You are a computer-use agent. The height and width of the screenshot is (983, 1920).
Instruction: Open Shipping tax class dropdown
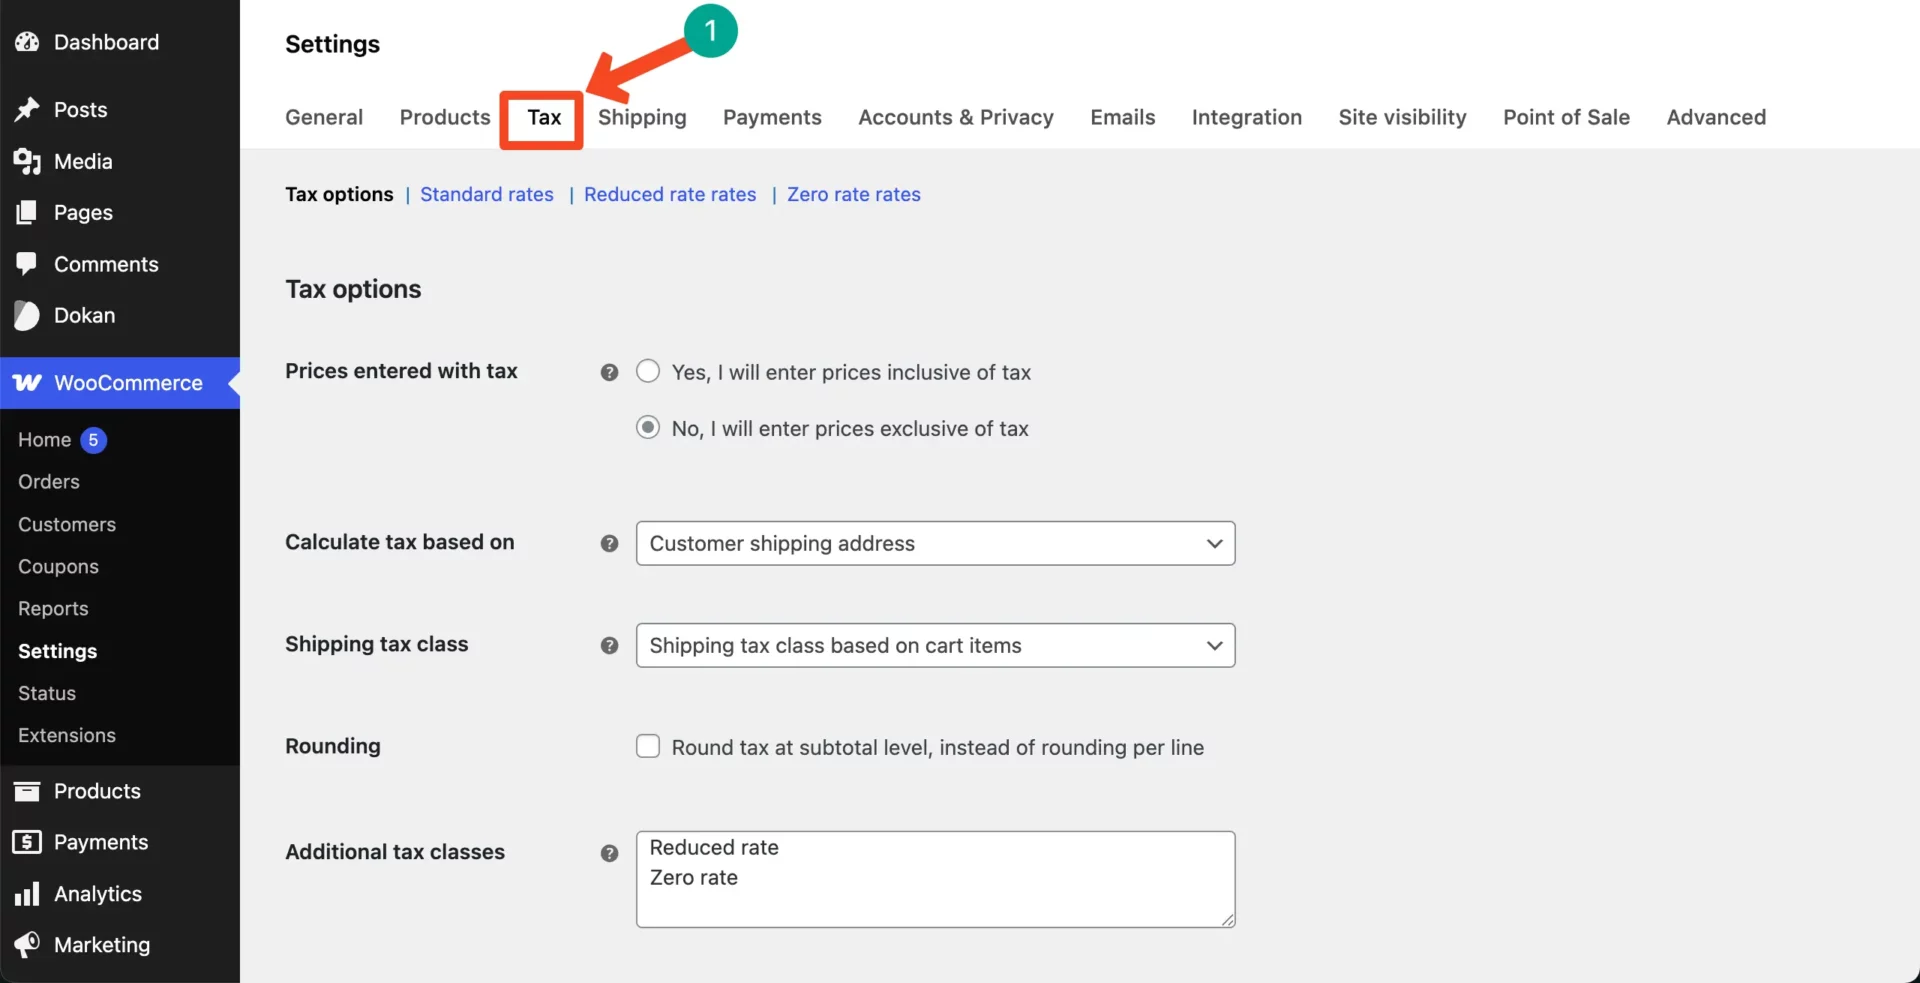point(935,645)
